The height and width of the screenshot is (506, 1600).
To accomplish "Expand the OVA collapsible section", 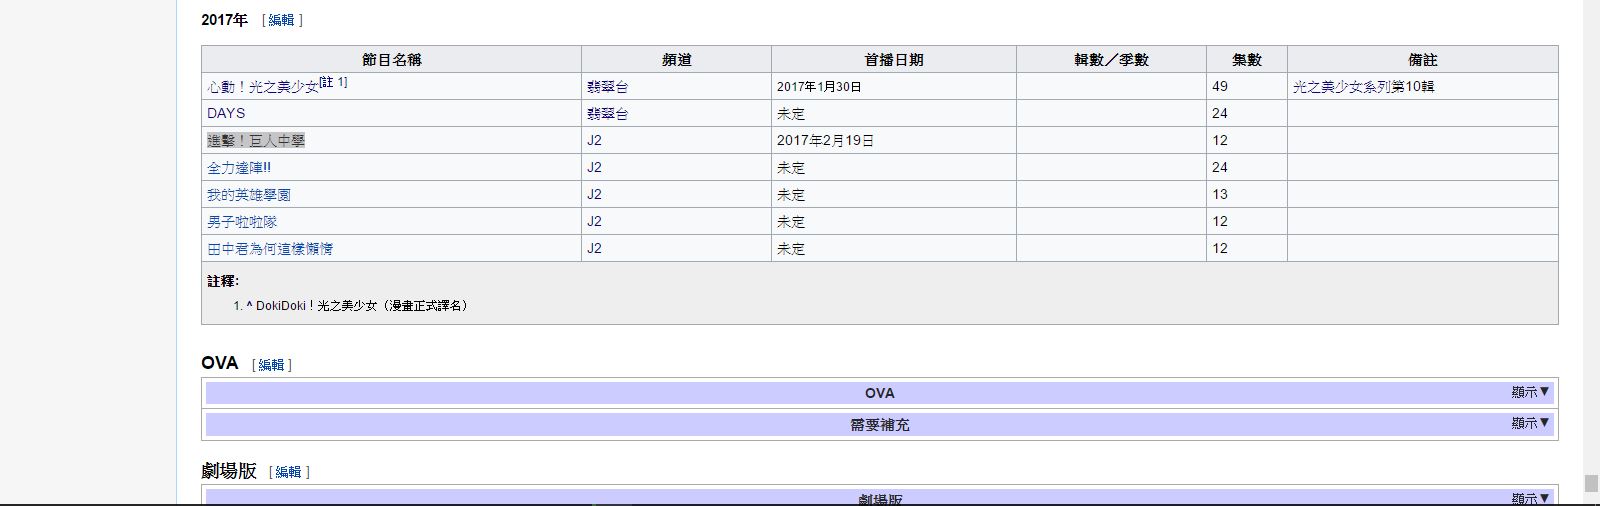I will point(1529,392).
